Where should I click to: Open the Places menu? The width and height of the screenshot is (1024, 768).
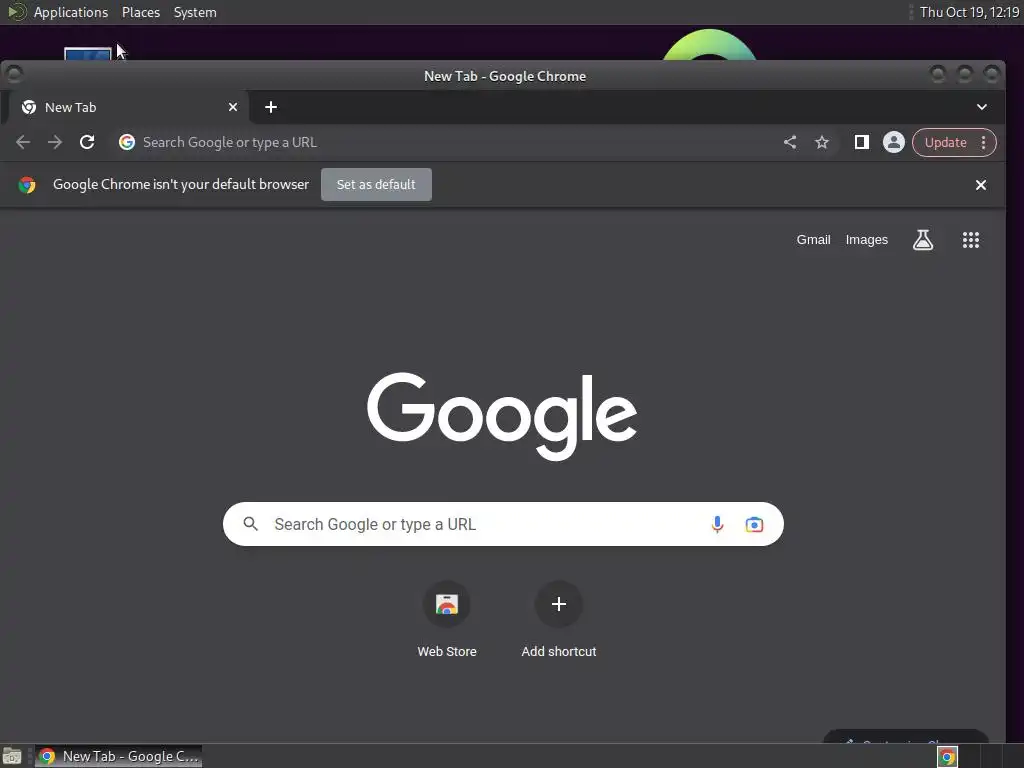pyautogui.click(x=140, y=12)
